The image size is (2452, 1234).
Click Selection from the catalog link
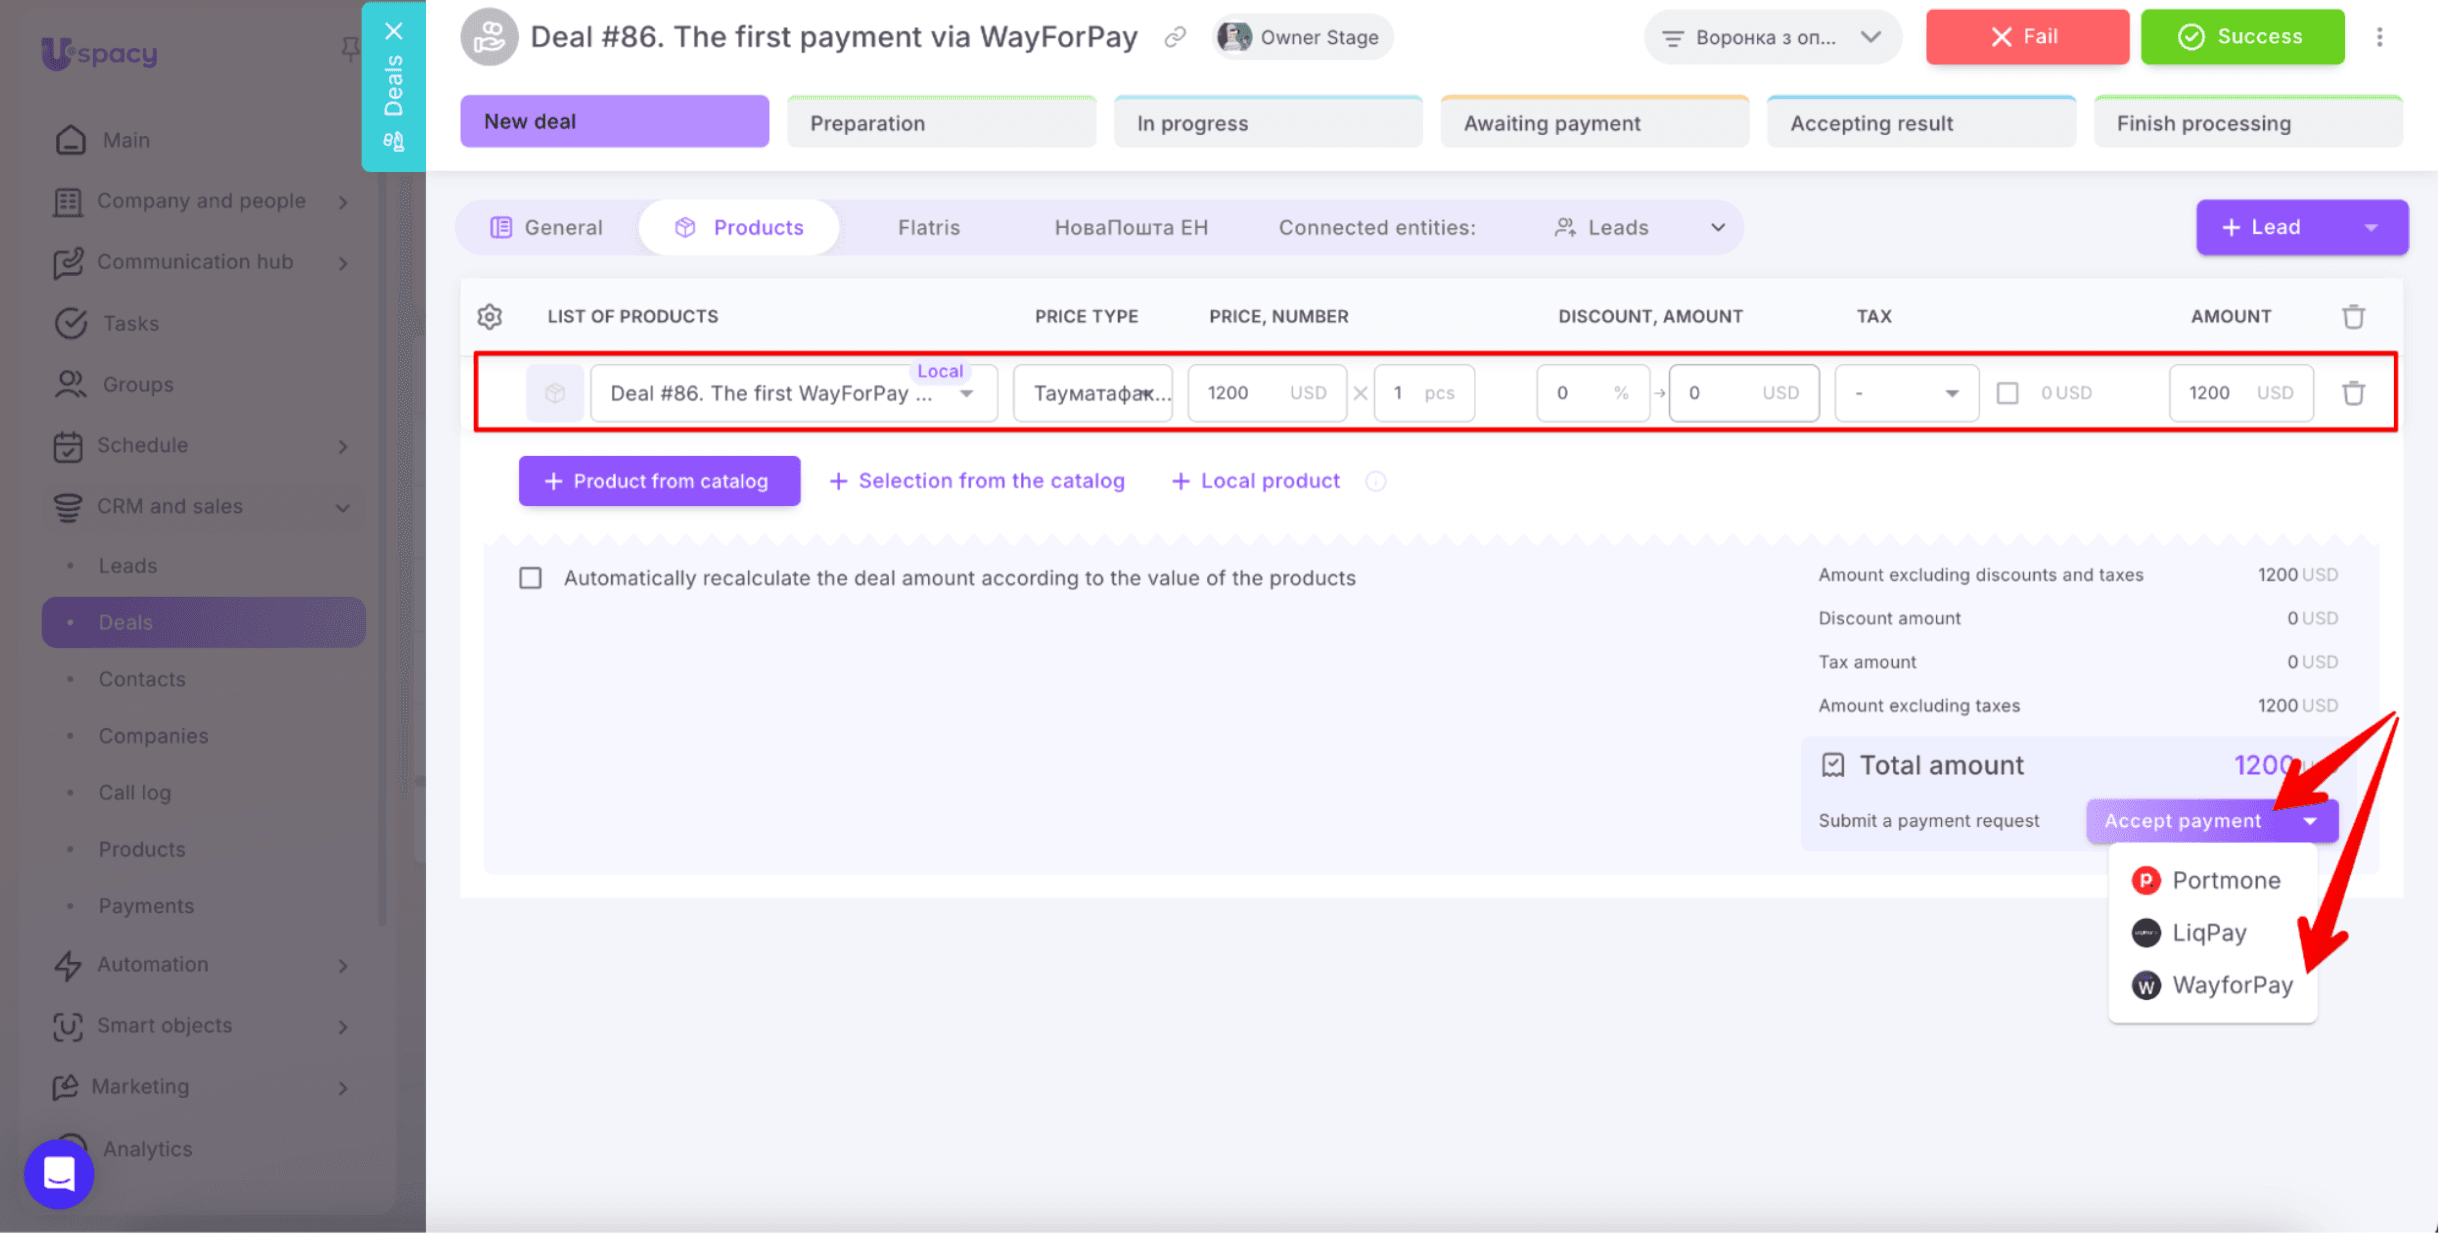977,482
